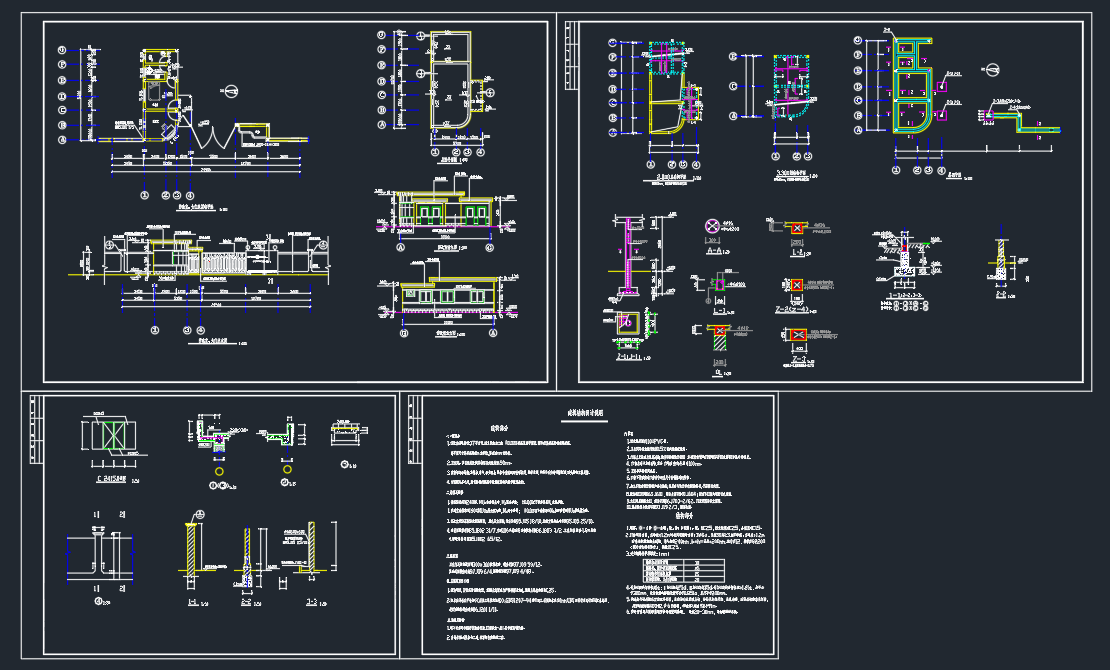Select the green window elevation labeled C 2415
The height and width of the screenshot is (670, 1110).
click(110, 437)
